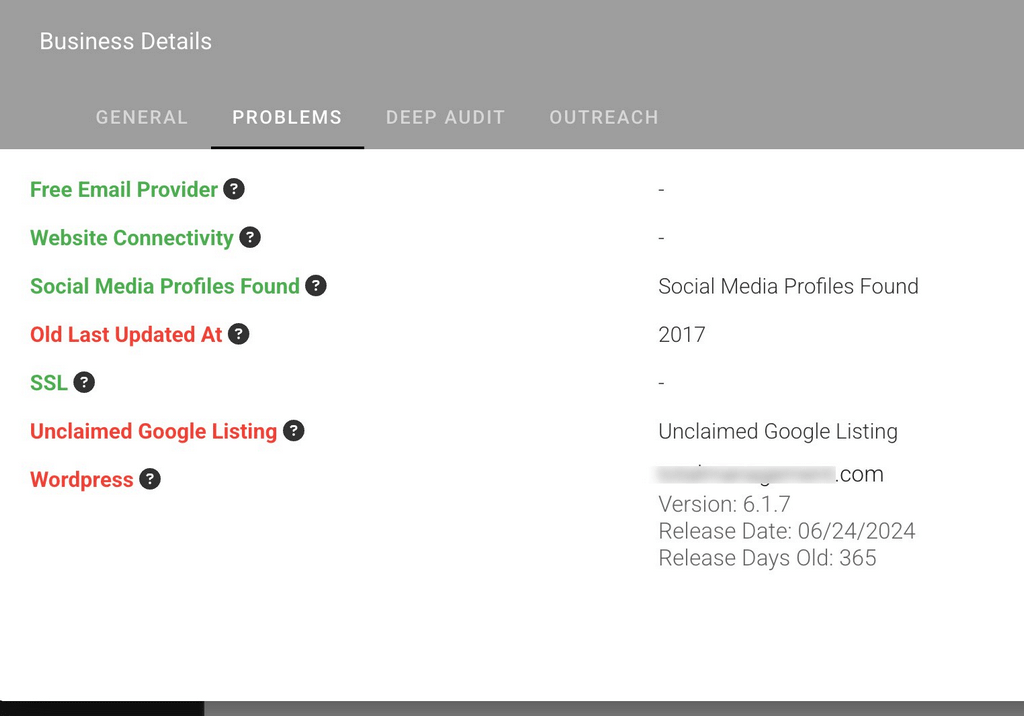The image size is (1024, 716).
Task: Open the Website Connectivity help tooltip
Action: (x=250, y=238)
